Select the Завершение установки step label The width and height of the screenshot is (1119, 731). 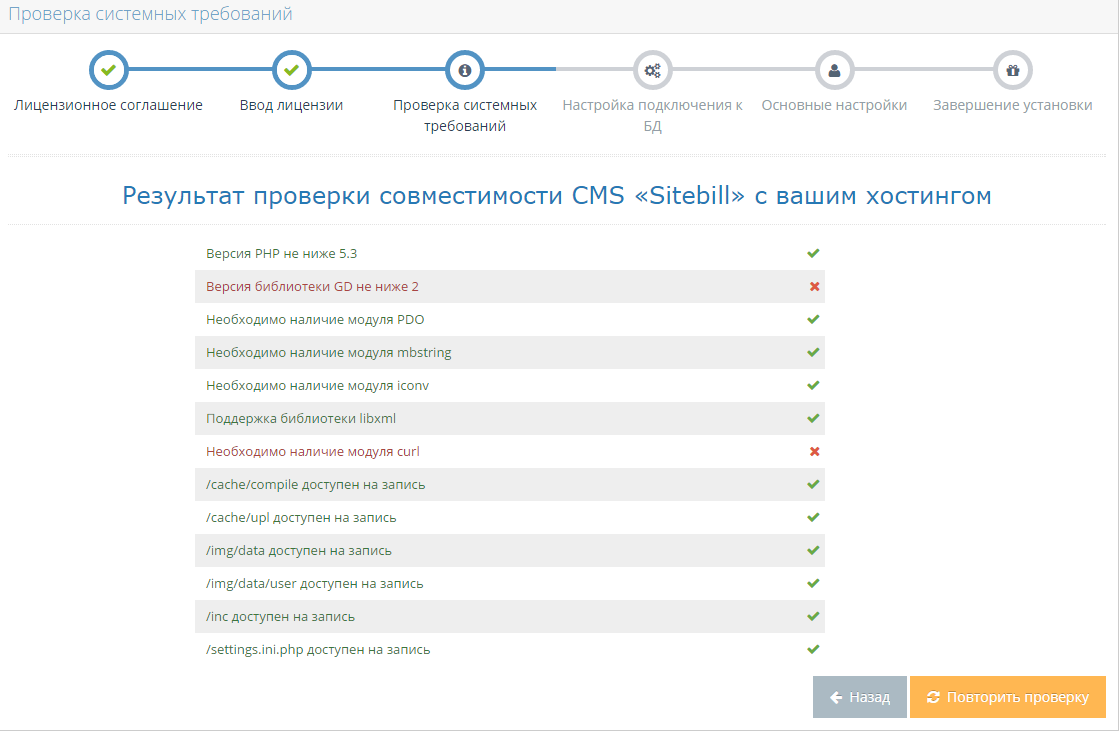pyautogui.click(x=1013, y=105)
